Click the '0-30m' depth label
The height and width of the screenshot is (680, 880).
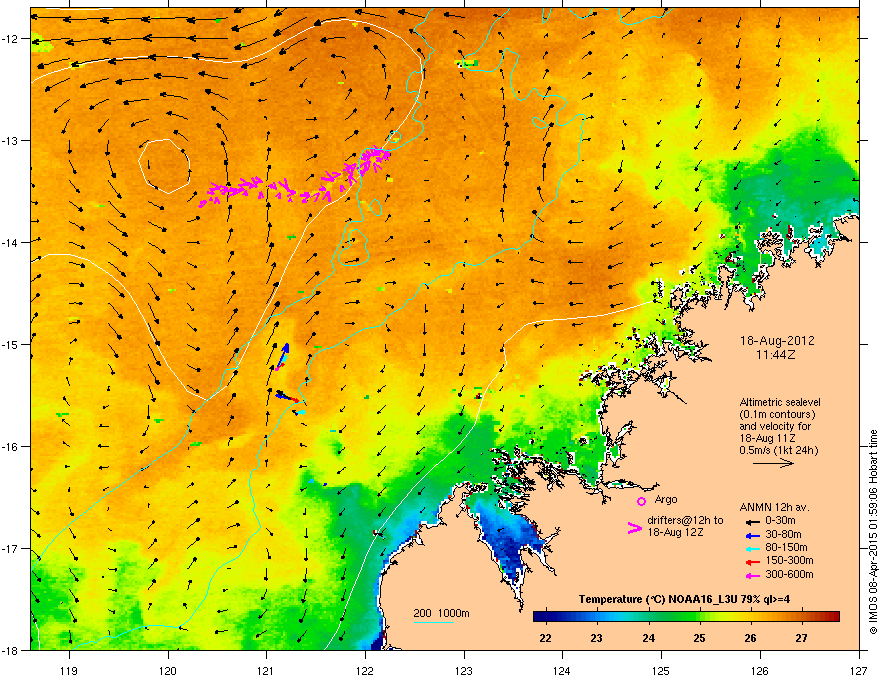pyautogui.click(x=780, y=521)
